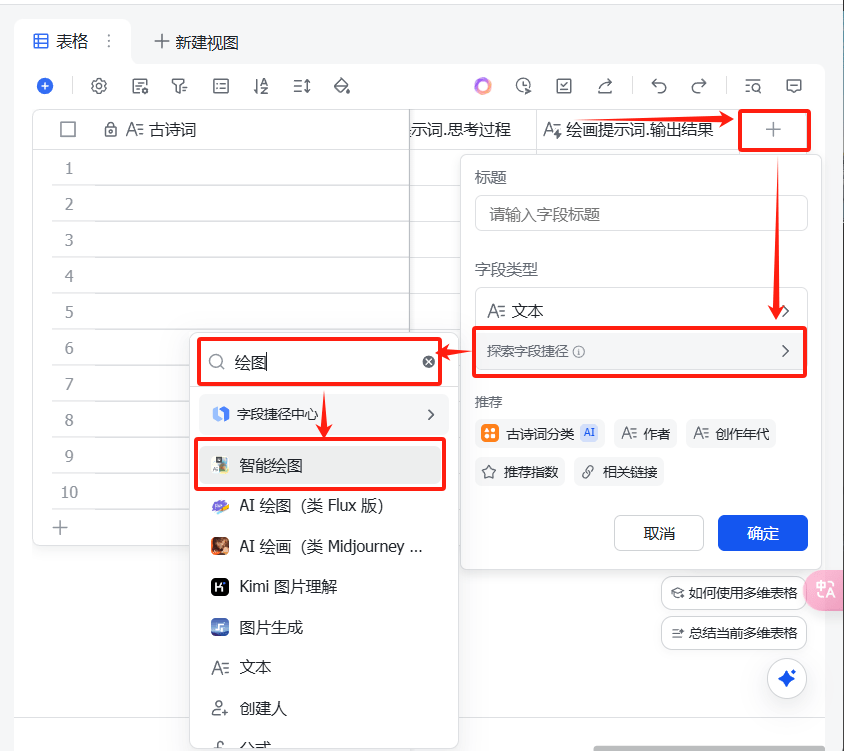
Task: Focus the search box containing 绘图
Action: tap(320, 362)
